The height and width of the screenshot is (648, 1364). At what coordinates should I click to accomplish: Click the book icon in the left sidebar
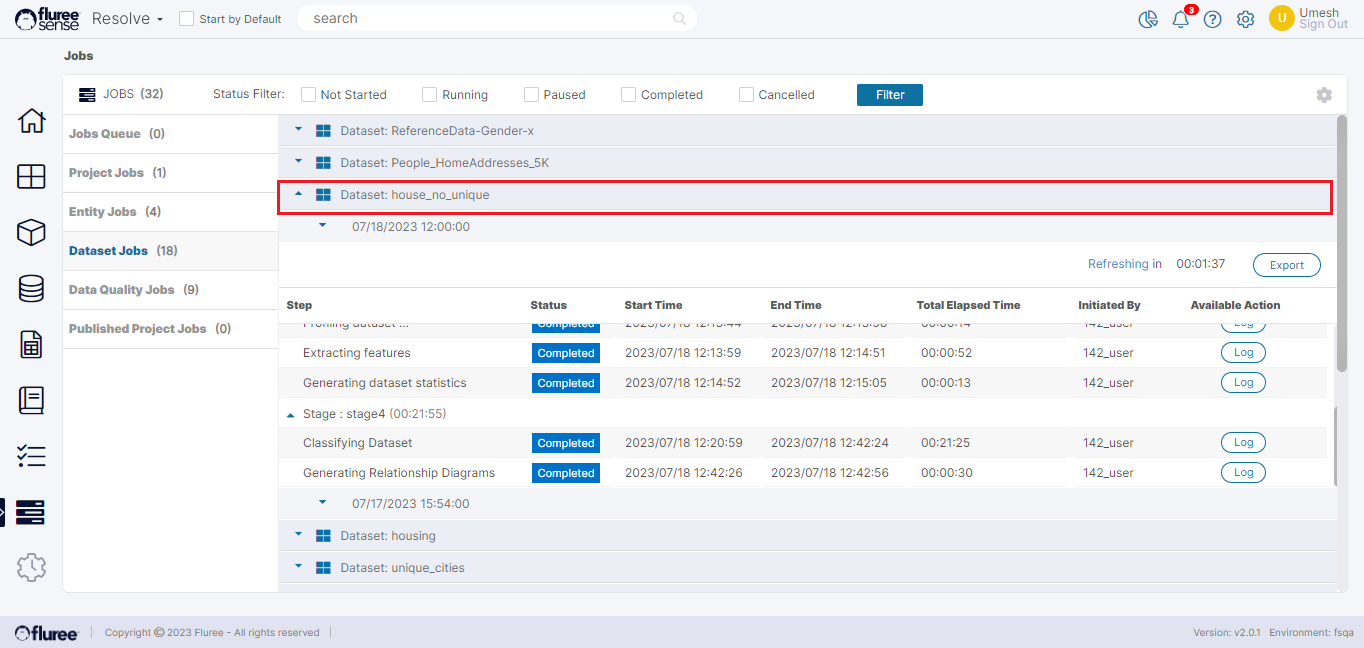[31, 401]
